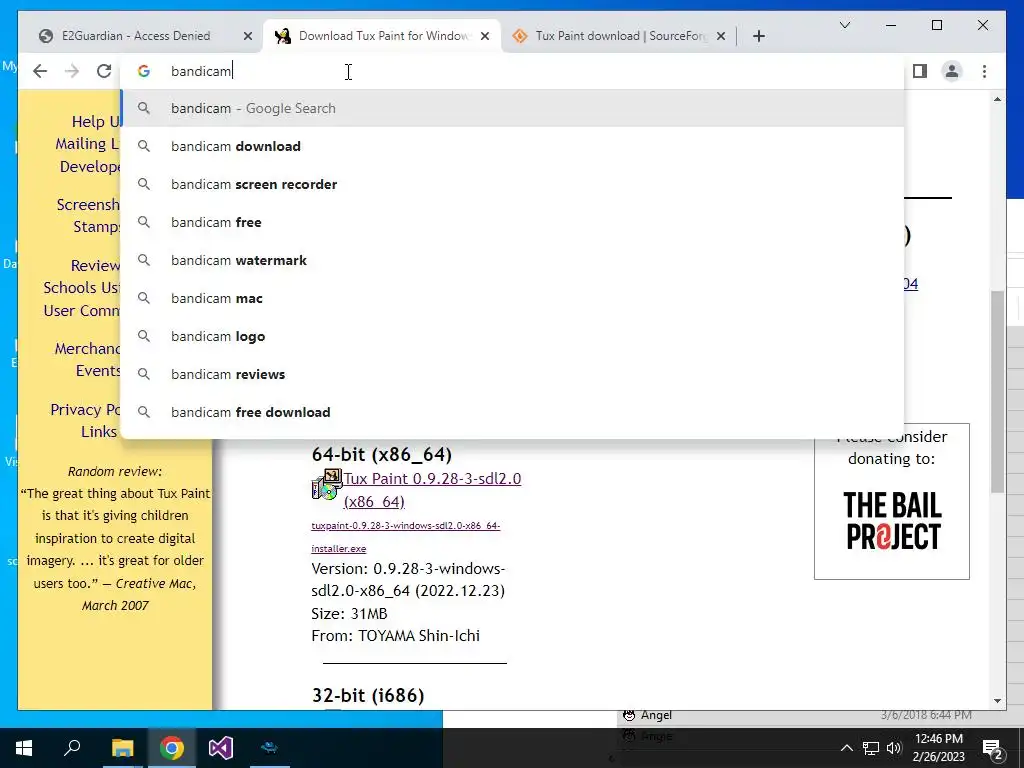Open the Screenshots sidebar link
This screenshot has height=768, width=1024.
click(x=88, y=204)
